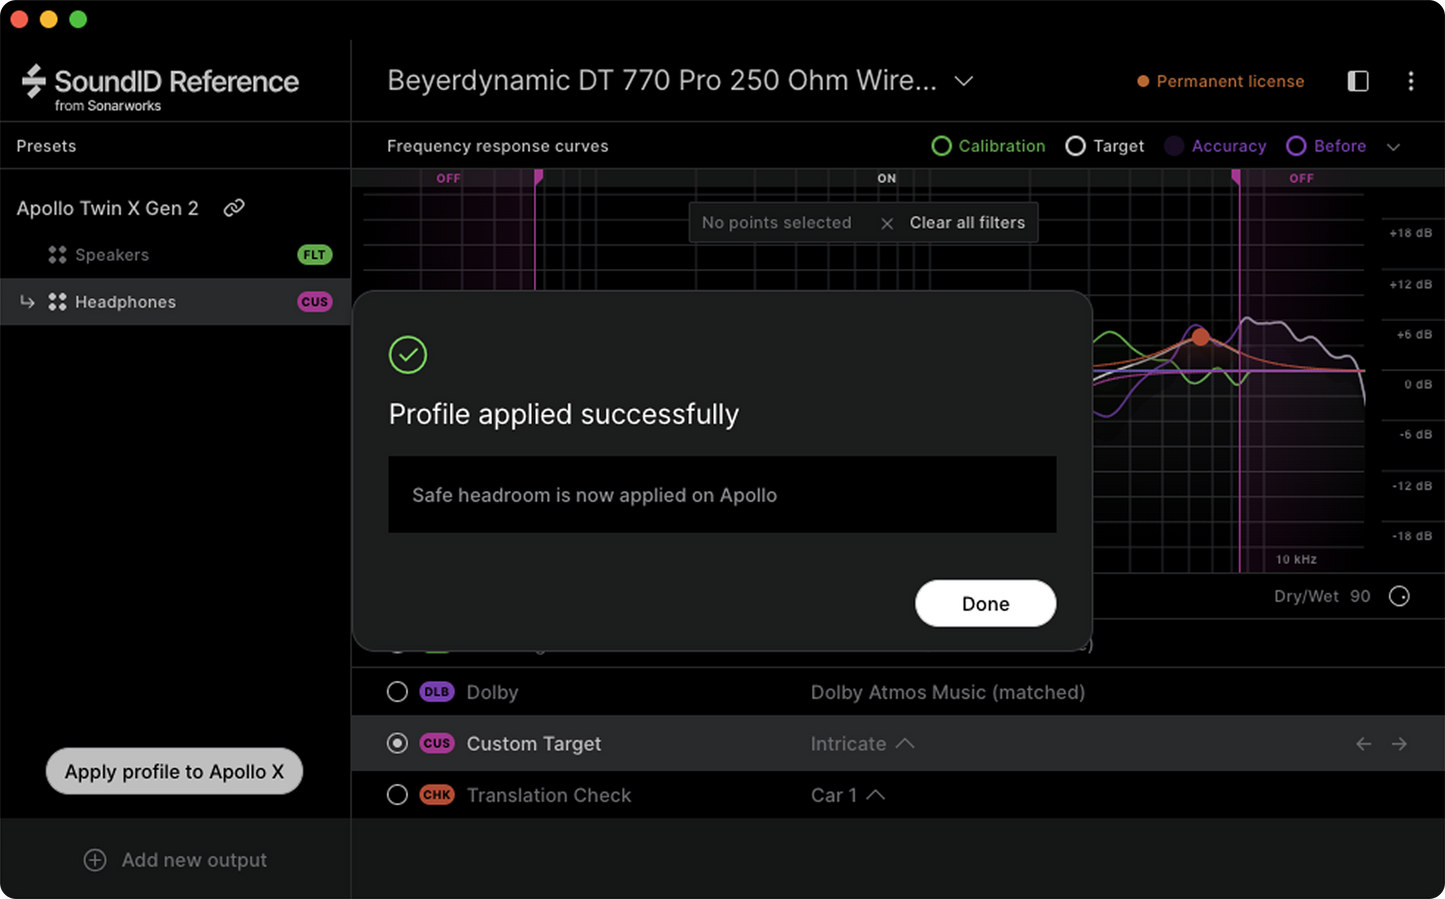
Task: Click the CHK badge next to Translation Check
Action: tap(436, 794)
